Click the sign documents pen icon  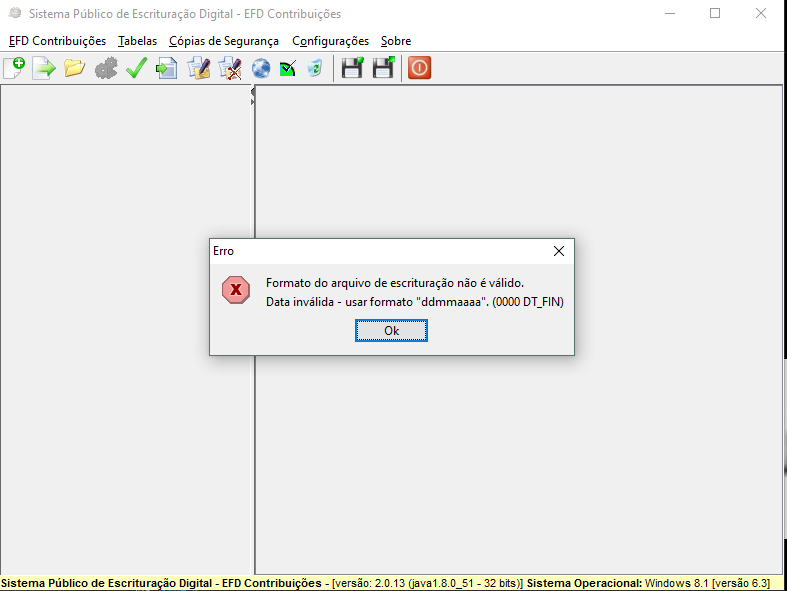199,68
